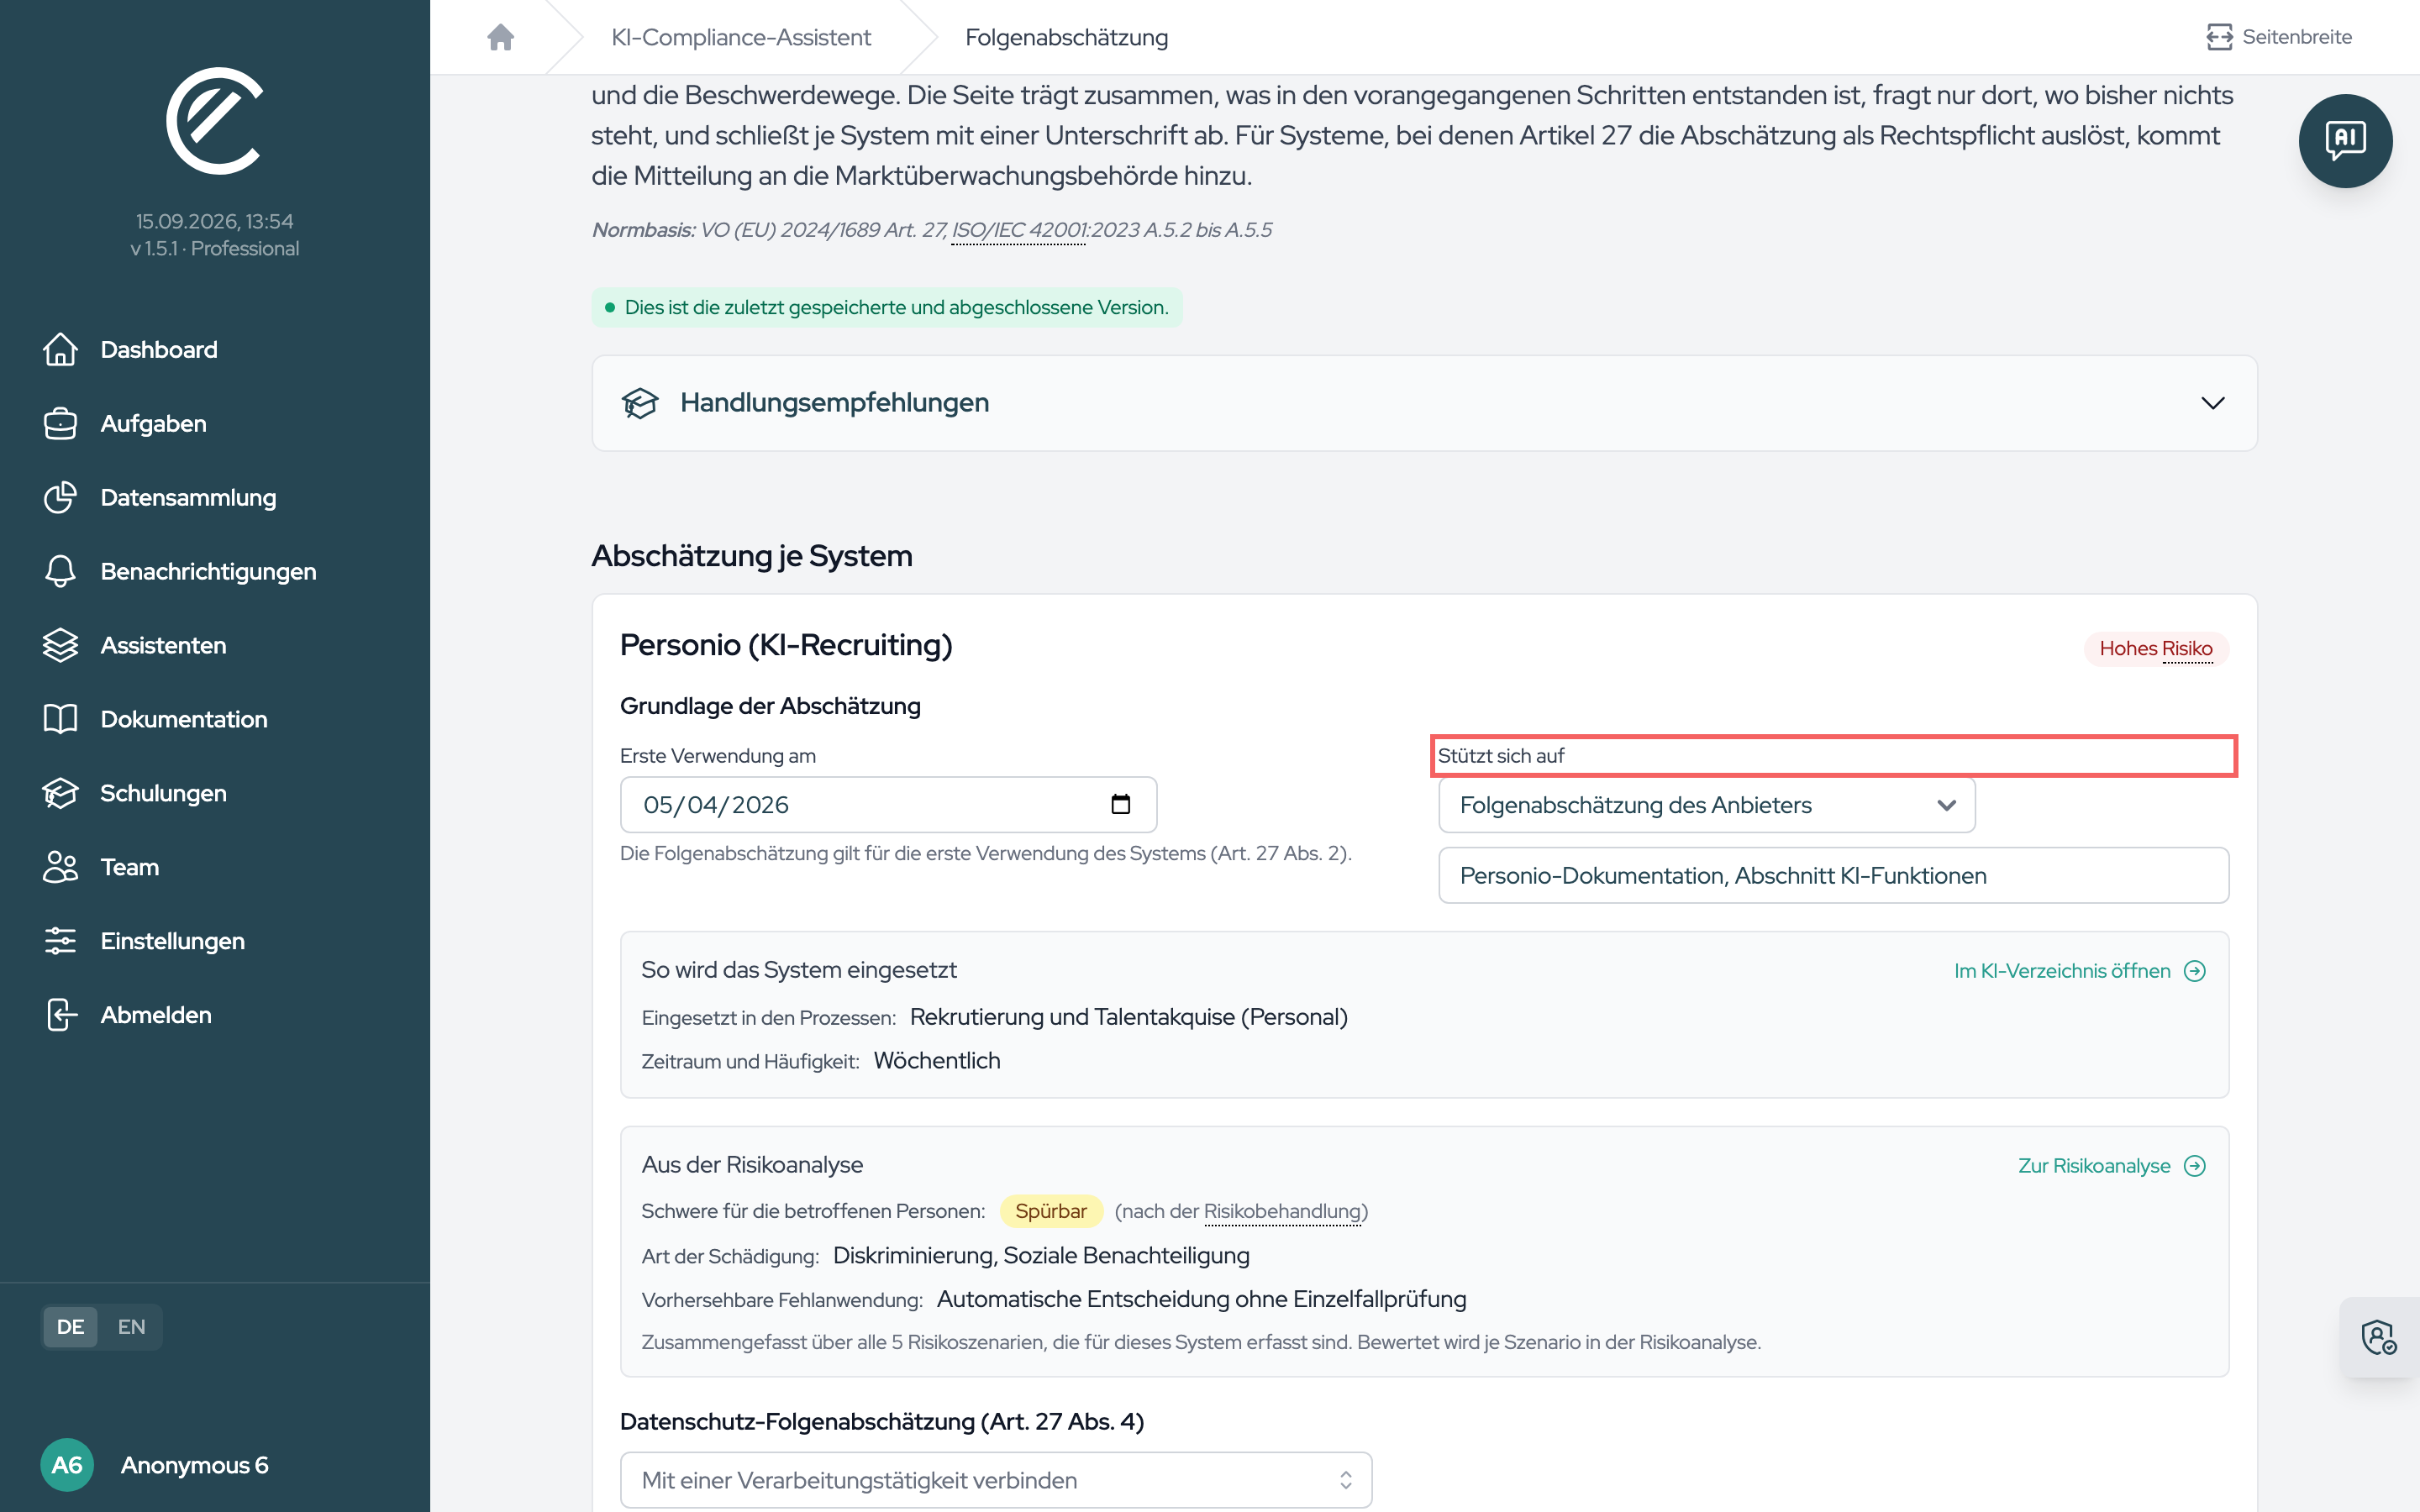
Task: Click the Risikobehandlung underlined term
Action: point(1282,1211)
